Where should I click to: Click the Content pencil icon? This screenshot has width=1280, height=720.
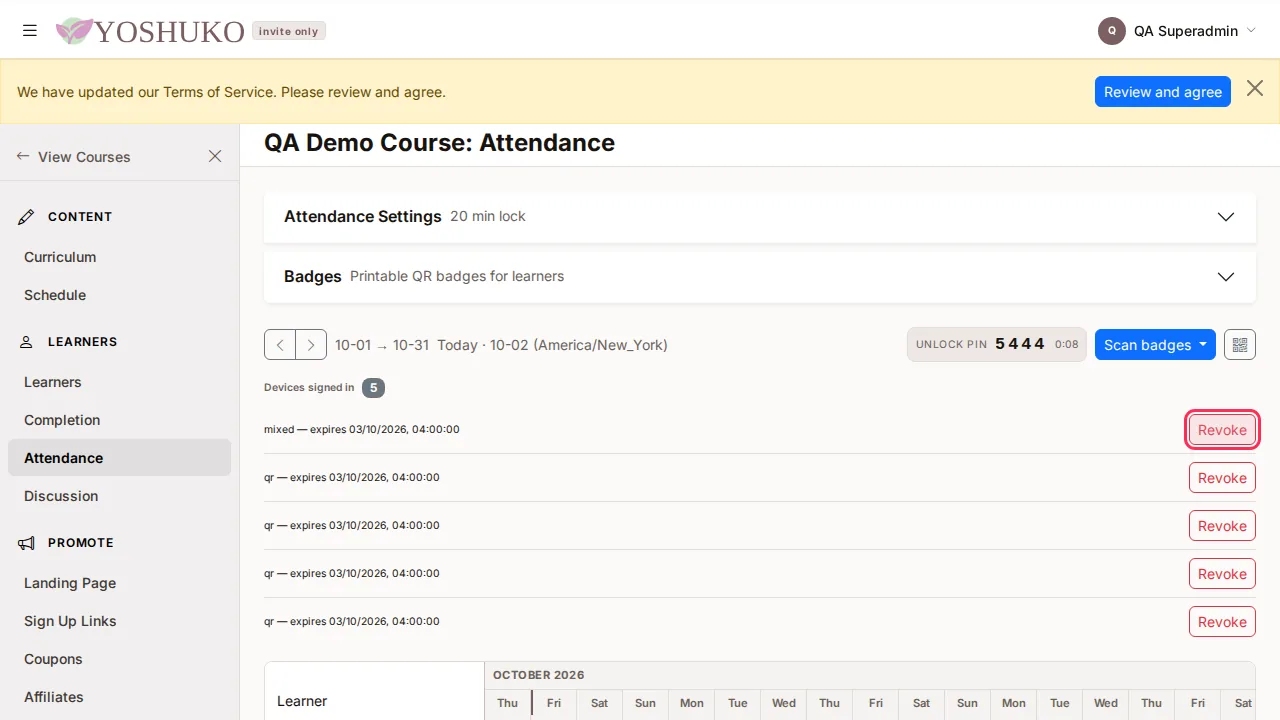[x=27, y=217]
